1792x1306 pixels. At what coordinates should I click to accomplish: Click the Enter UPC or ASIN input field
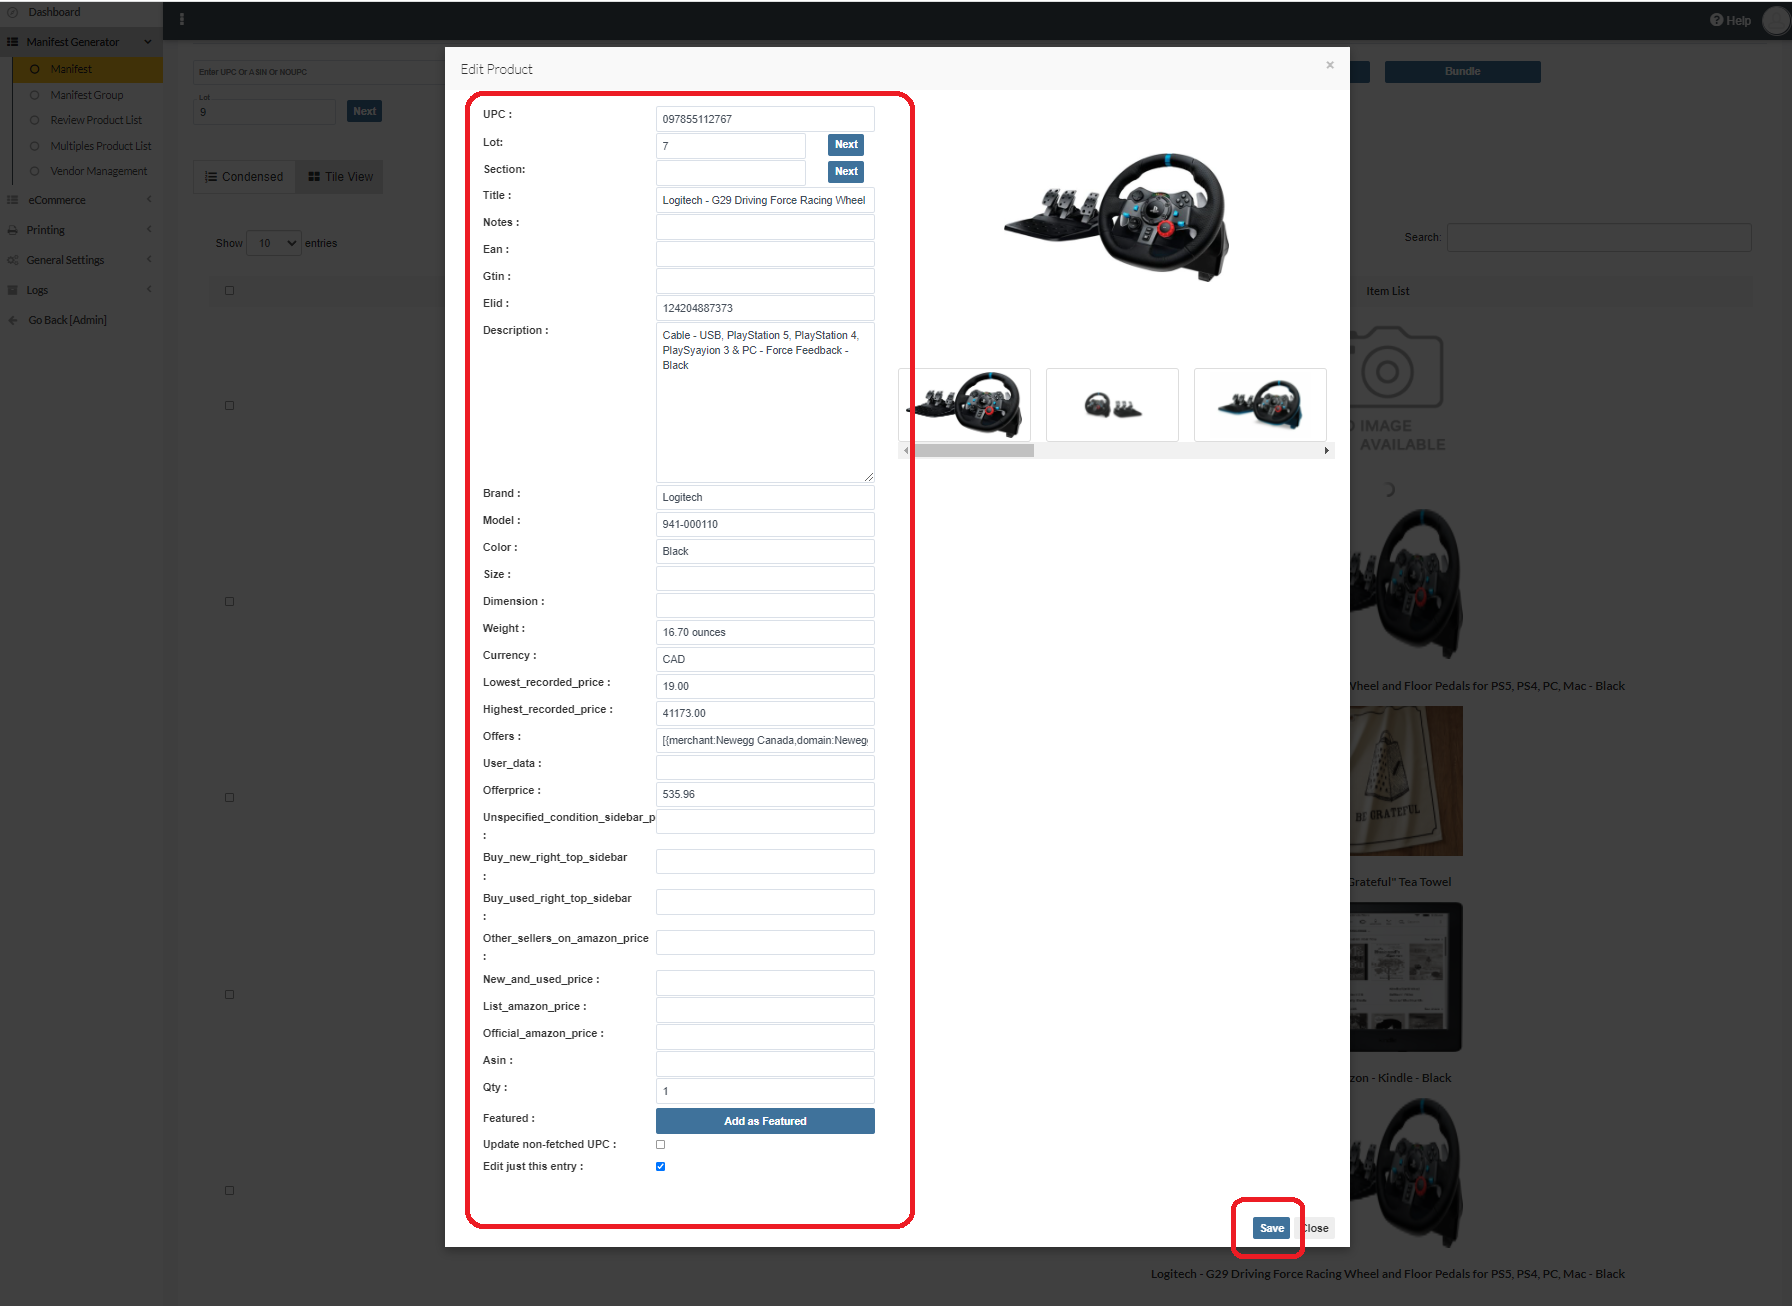pyautogui.click(x=318, y=72)
